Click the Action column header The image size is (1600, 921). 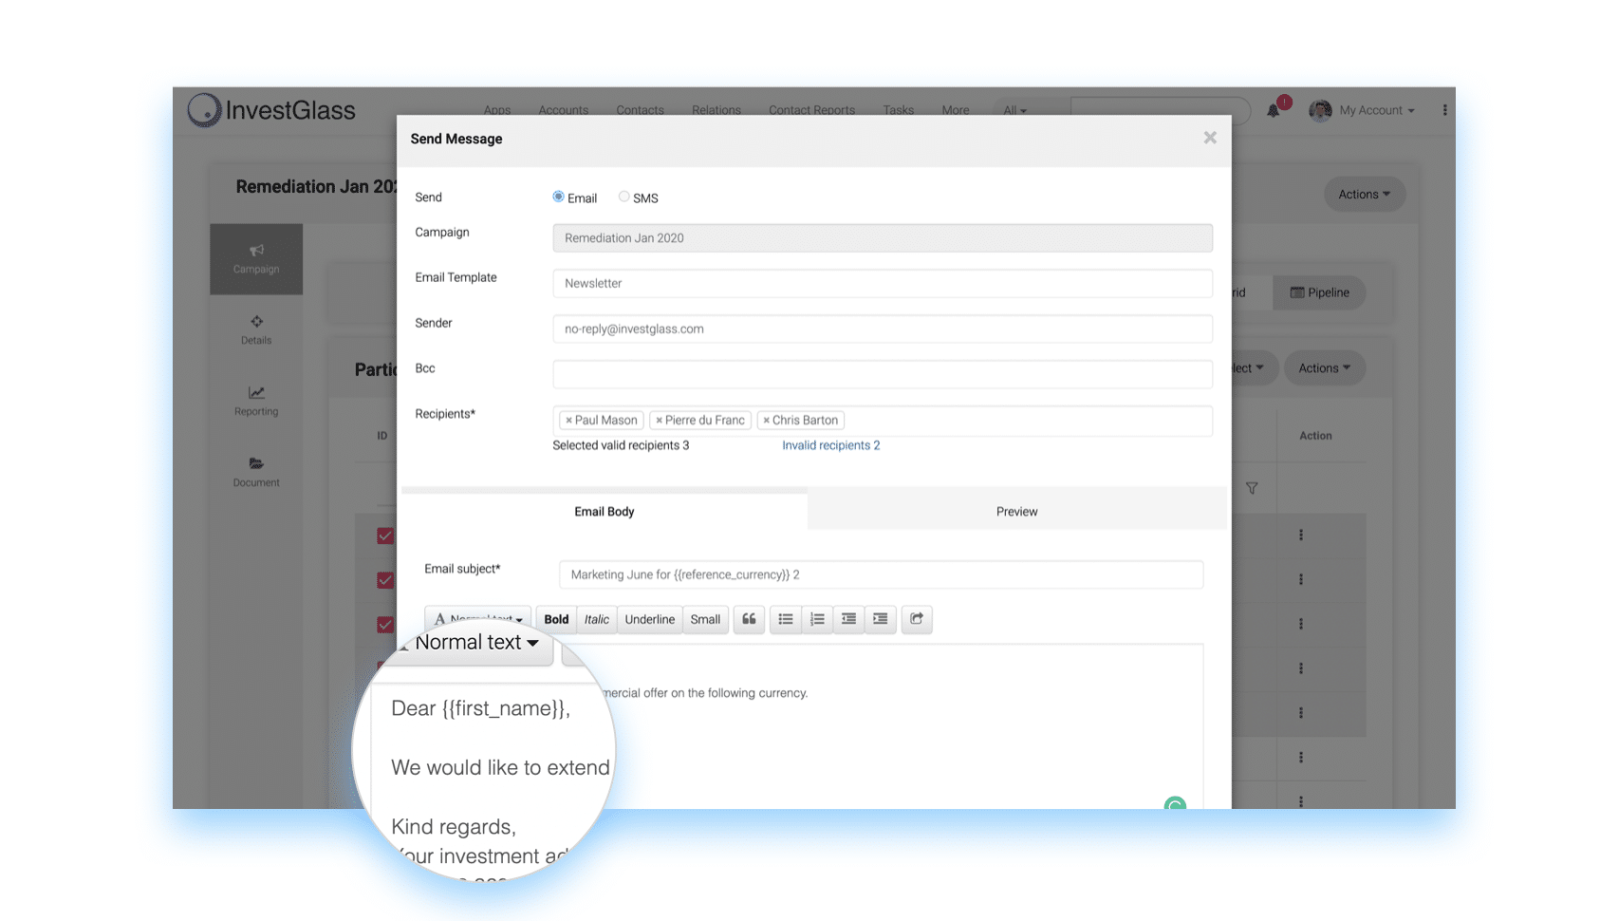click(x=1316, y=436)
